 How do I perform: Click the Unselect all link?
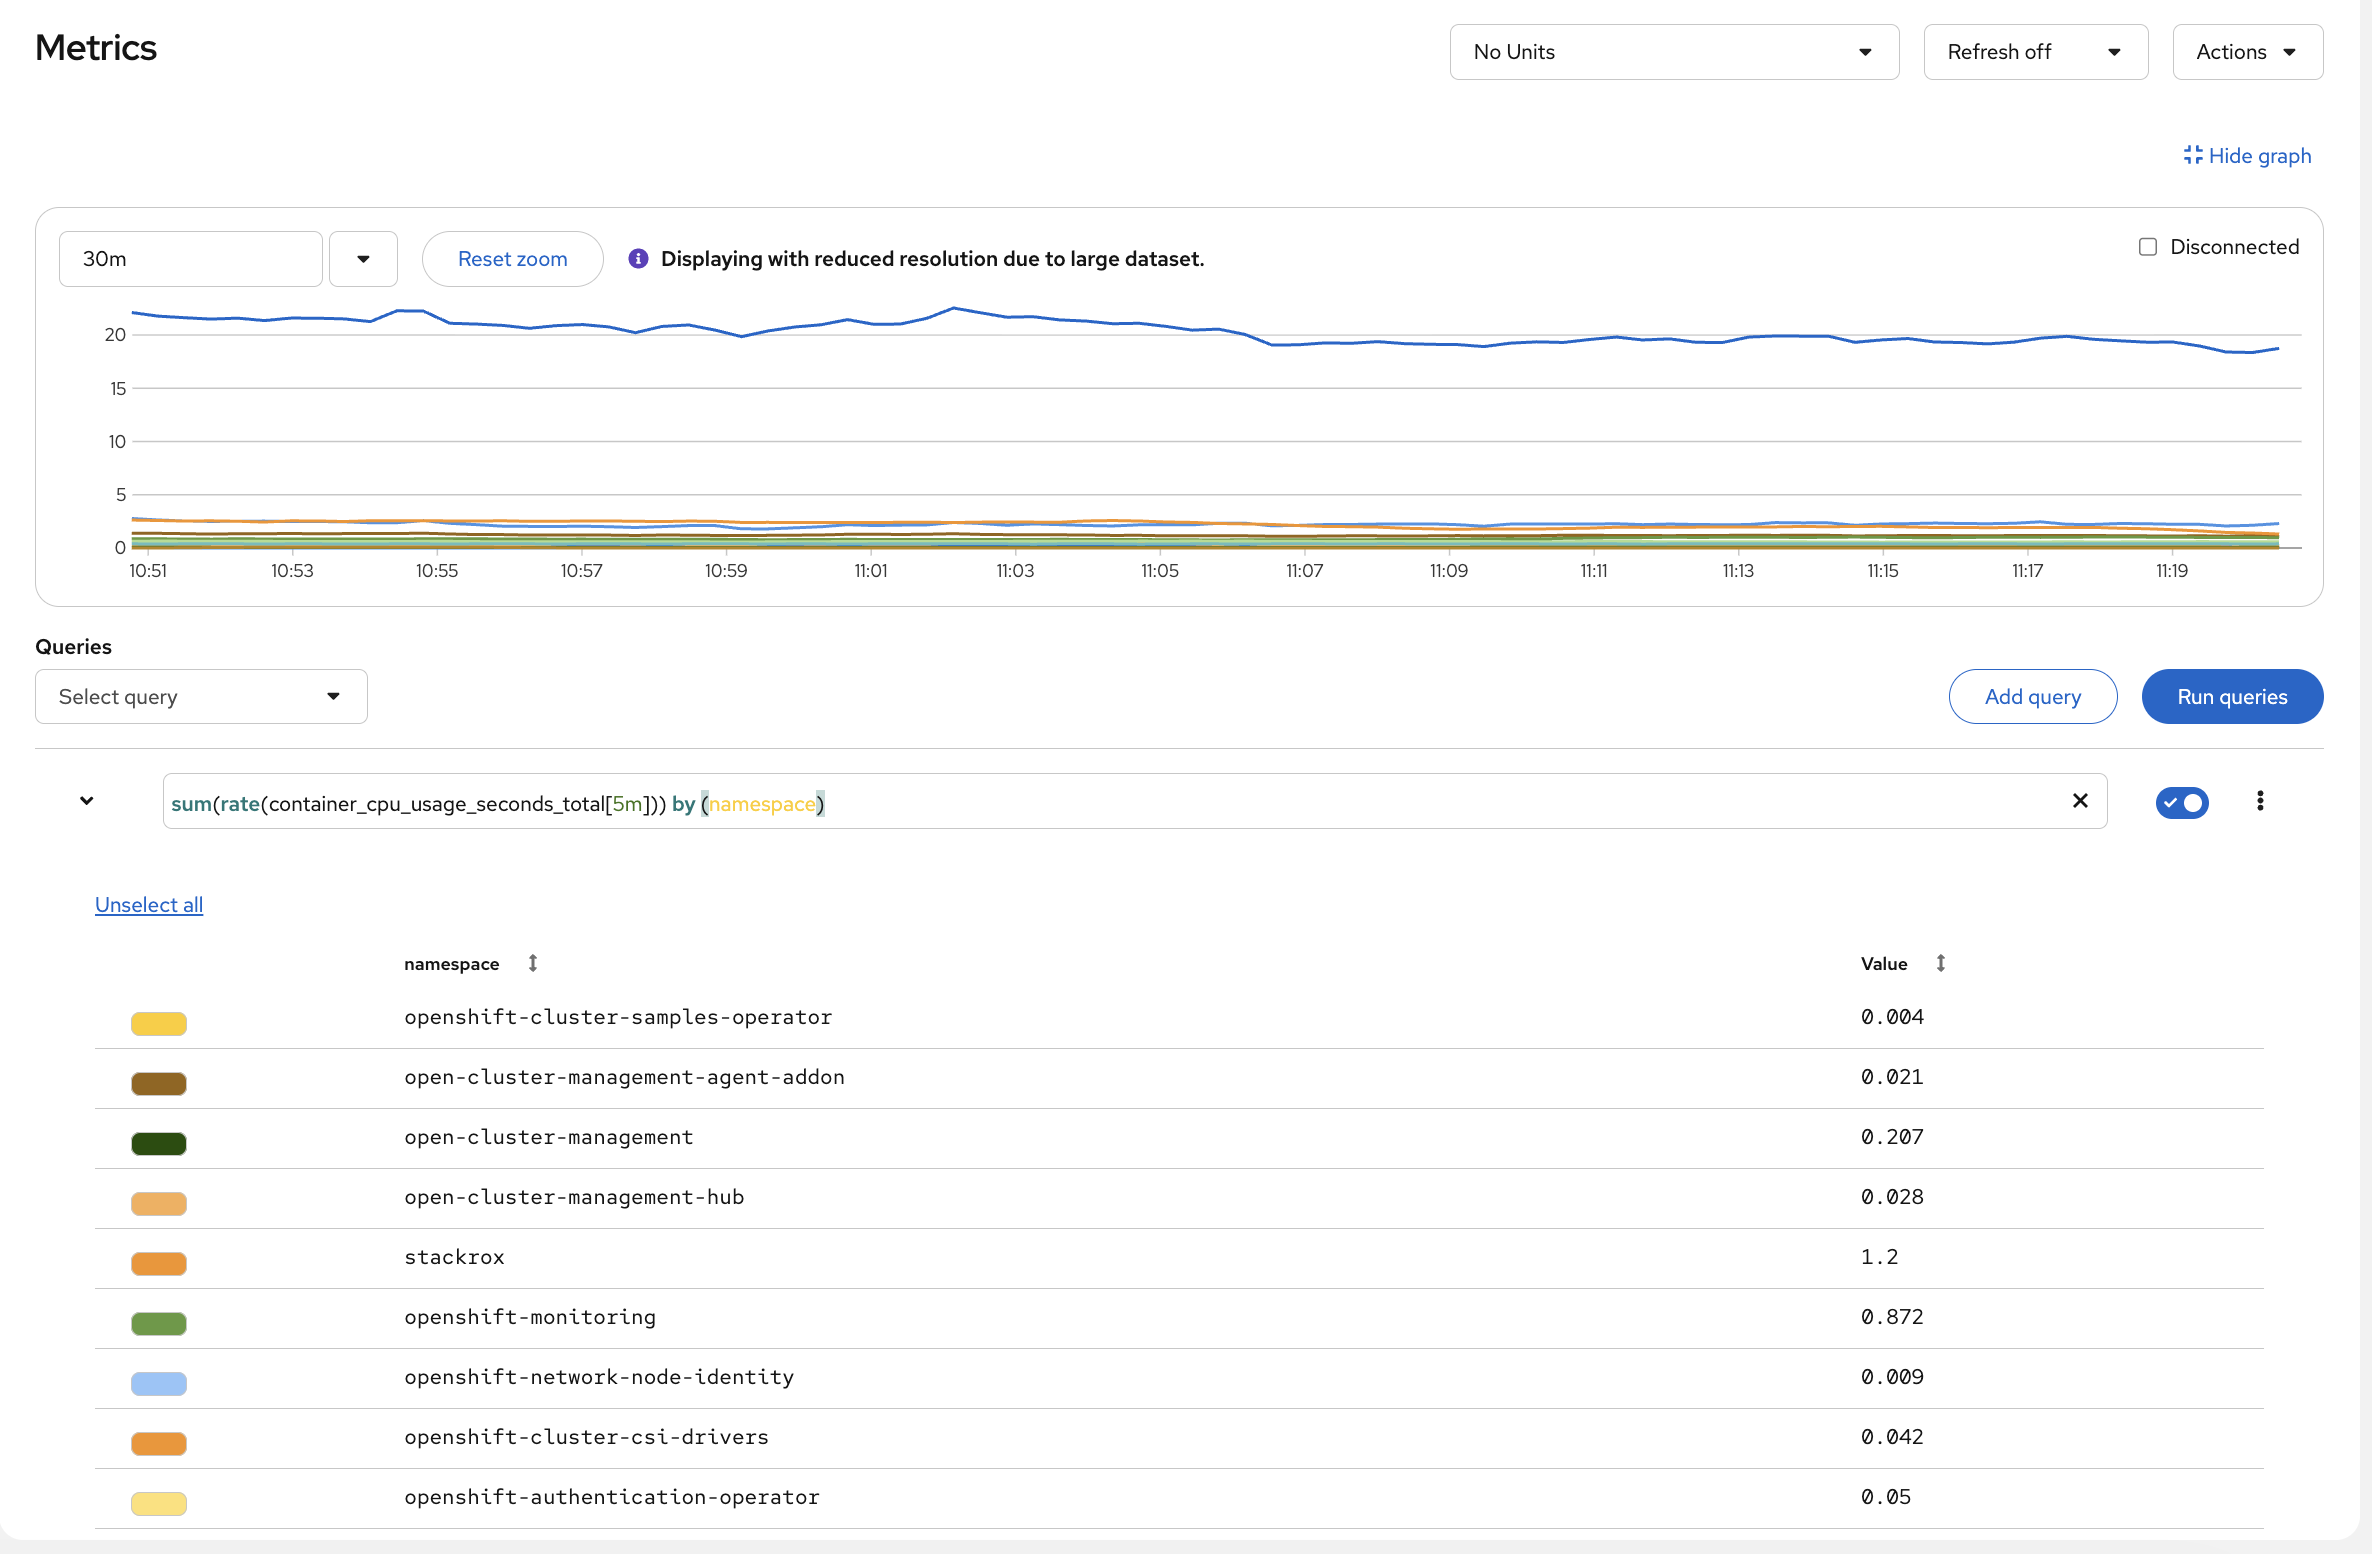click(x=148, y=904)
